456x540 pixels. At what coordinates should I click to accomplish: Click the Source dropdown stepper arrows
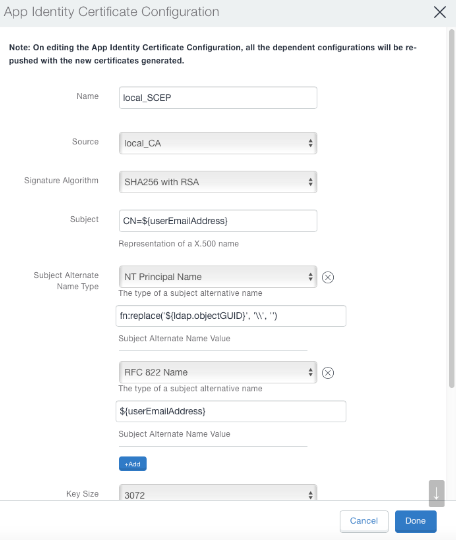tap(310, 143)
